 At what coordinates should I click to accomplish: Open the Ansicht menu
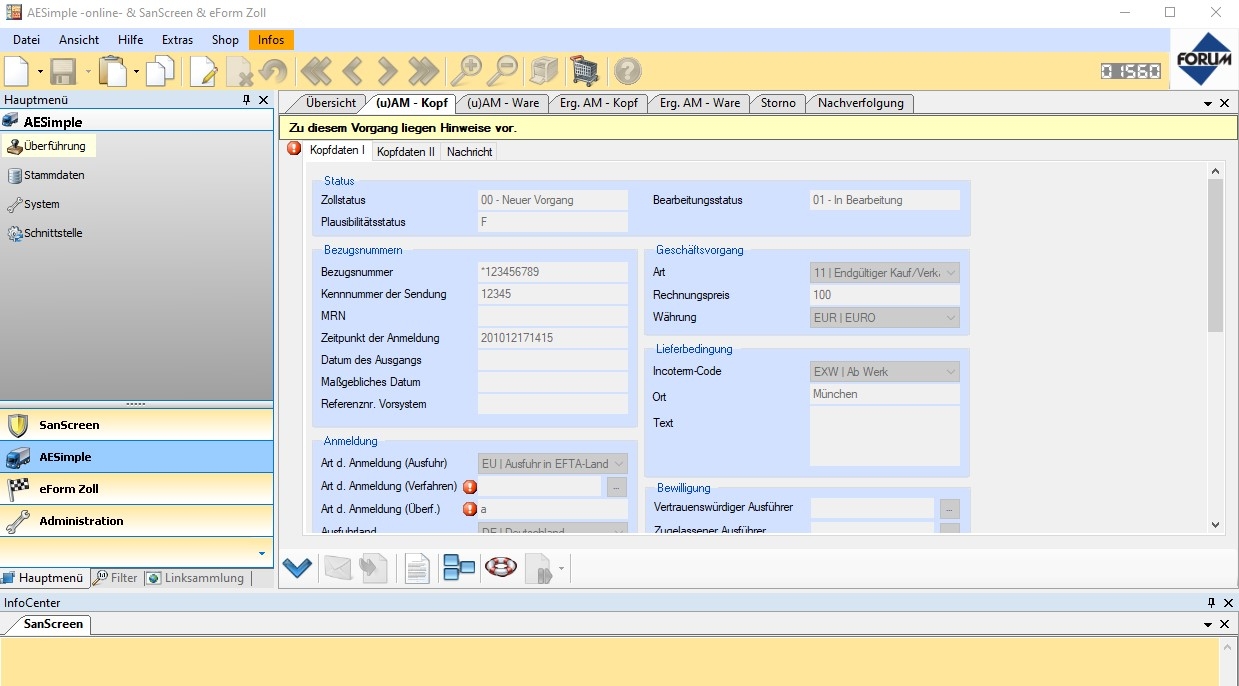click(x=79, y=40)
